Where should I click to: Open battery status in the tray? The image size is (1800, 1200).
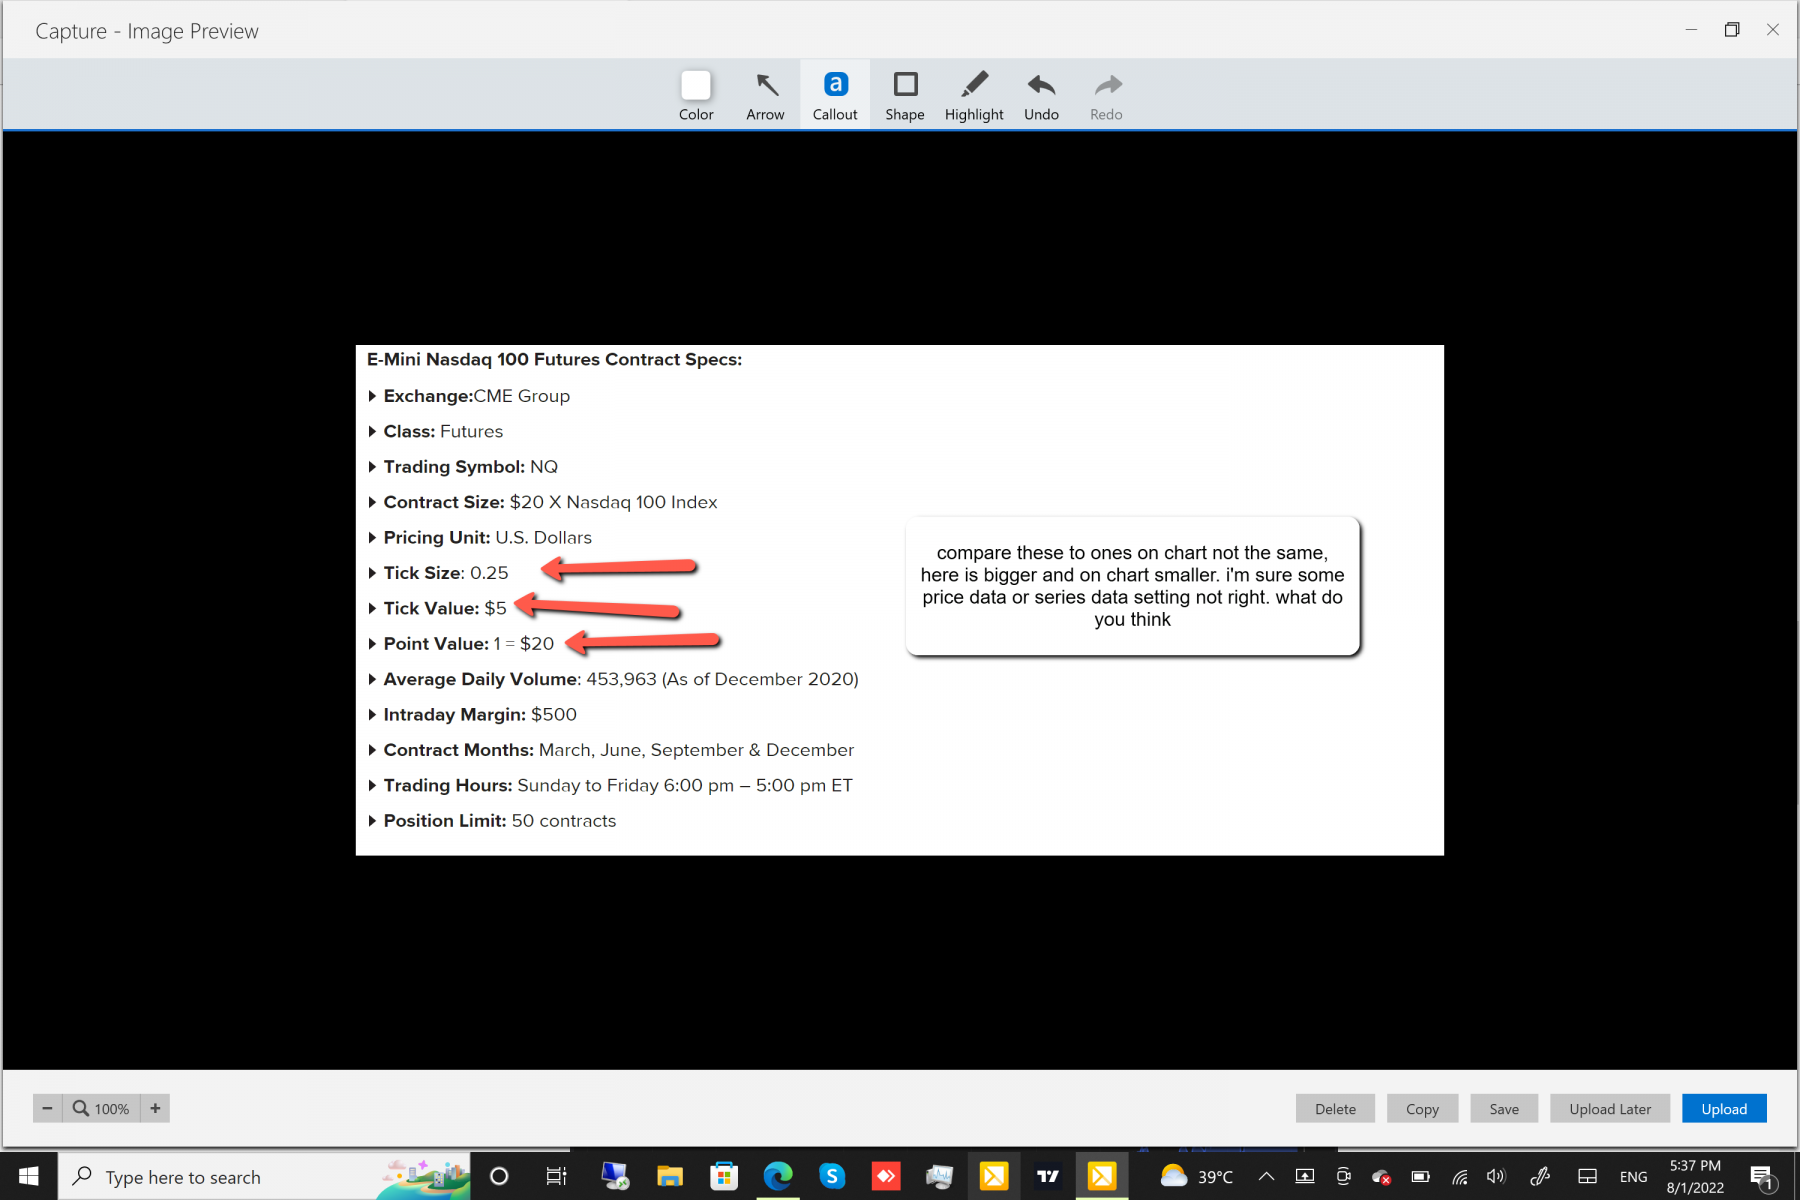point(1420,1176)
